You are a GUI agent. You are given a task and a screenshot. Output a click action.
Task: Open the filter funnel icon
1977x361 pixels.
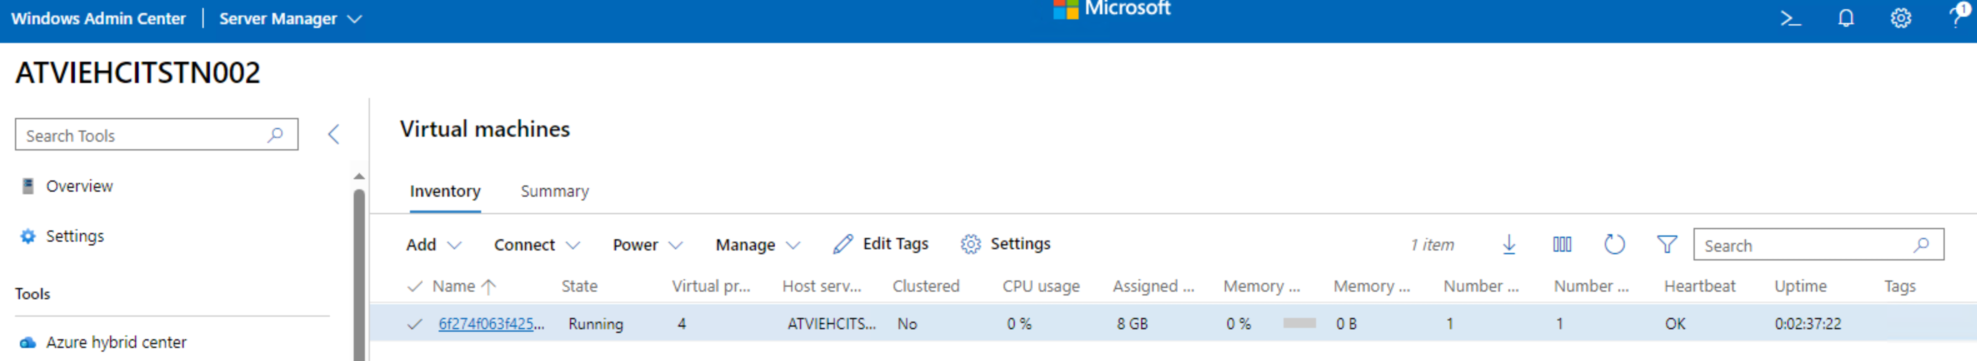[1667, 244]
